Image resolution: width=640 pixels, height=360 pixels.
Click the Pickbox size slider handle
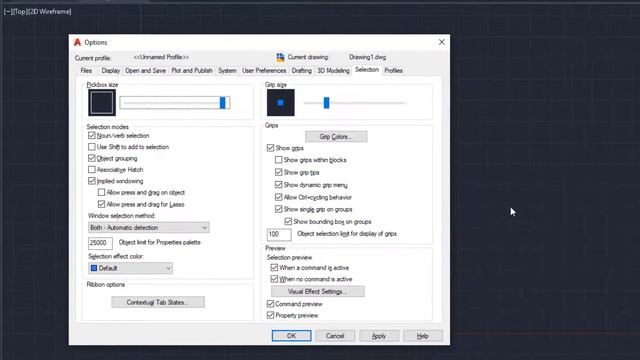[x=223, y=102]
